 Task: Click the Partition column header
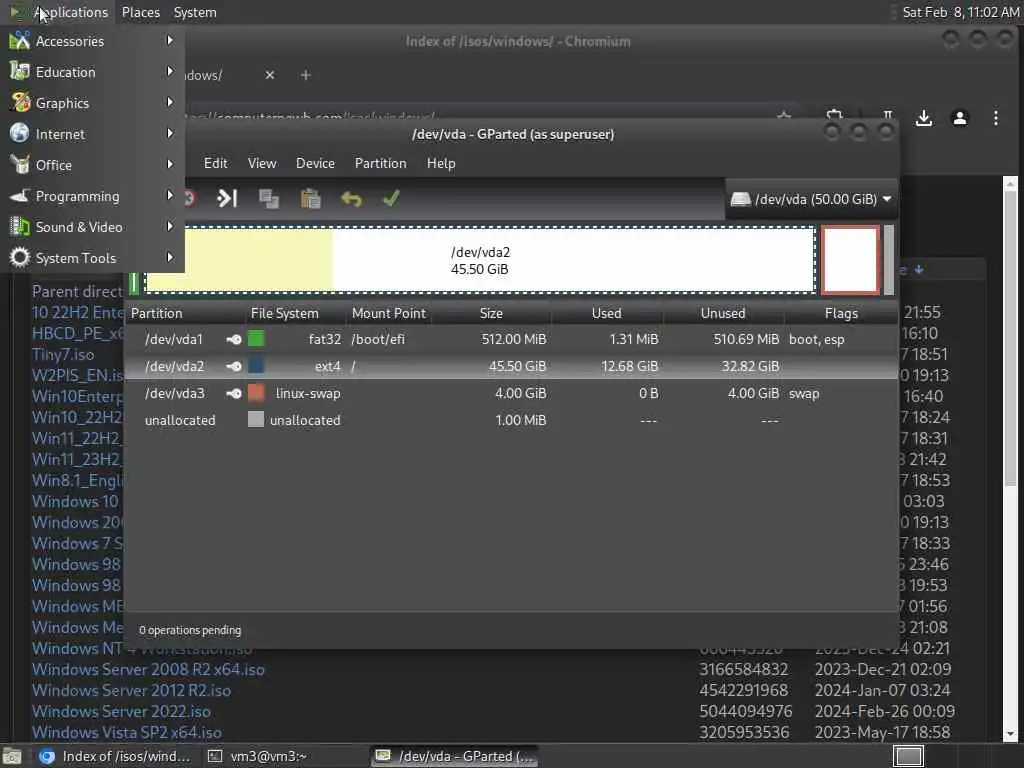[x=157, y=313]
